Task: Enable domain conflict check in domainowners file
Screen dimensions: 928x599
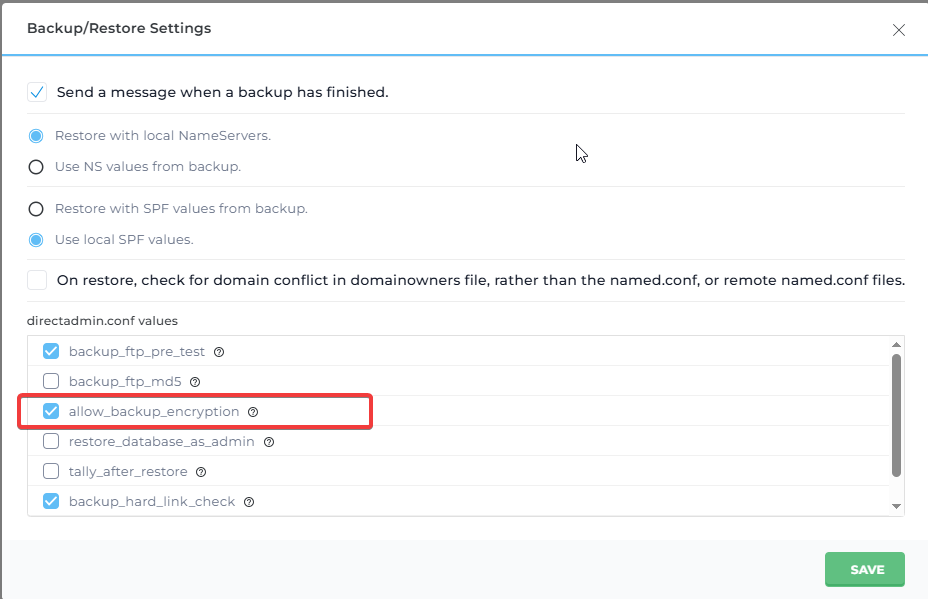Action: click(x=37, y=280)
